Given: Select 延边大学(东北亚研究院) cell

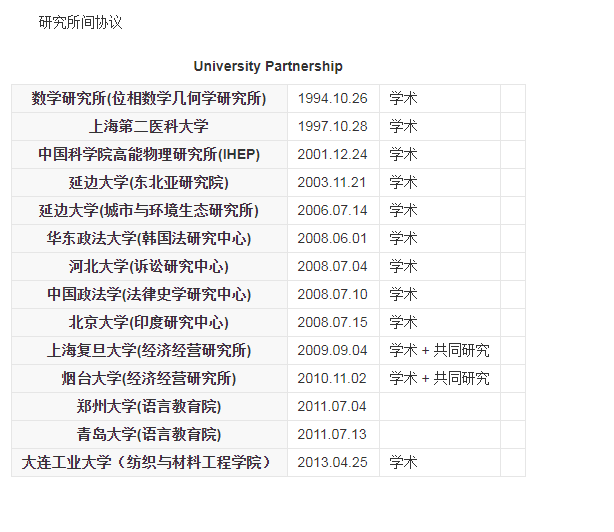Looking at the screenshot, I should click(x=149, y=182).
